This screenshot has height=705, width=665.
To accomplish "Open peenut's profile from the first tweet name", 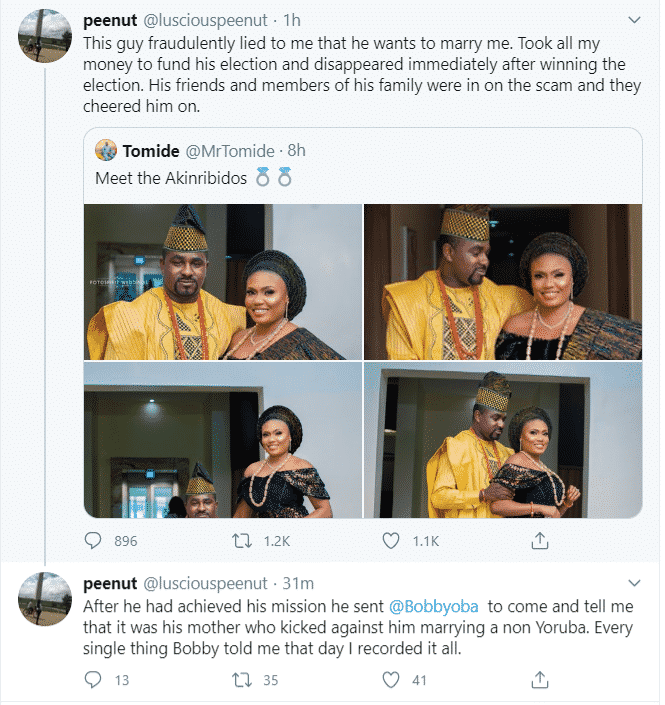I will [111, 21].
